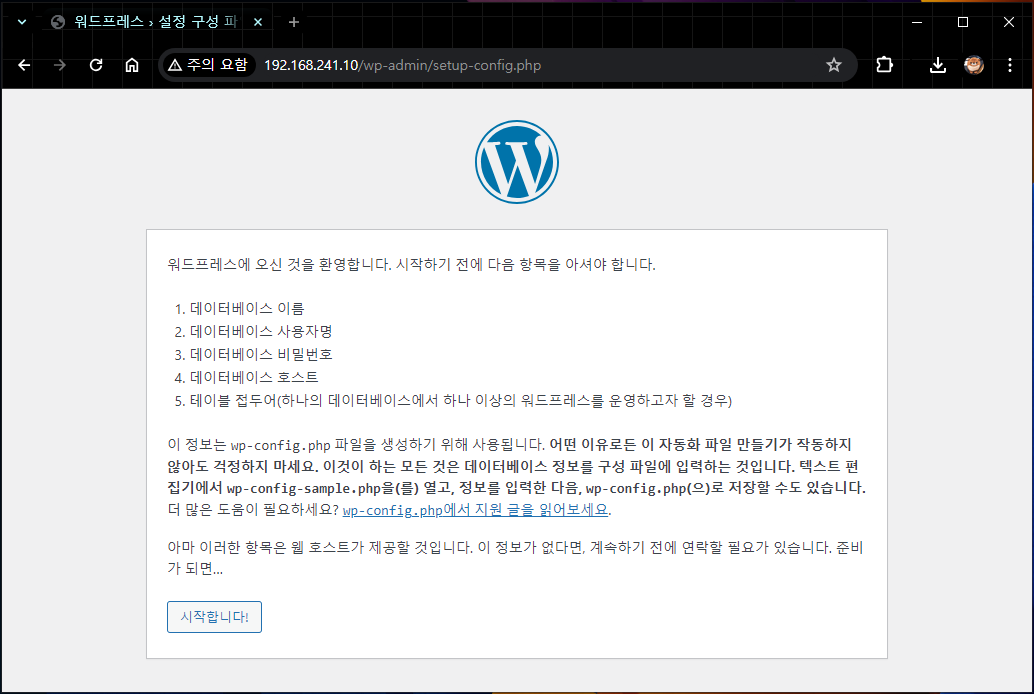Show site info via 주의 요함 badge
Image resolution: width=1034 pixels, height=694 pixels.
pos(208,65)
